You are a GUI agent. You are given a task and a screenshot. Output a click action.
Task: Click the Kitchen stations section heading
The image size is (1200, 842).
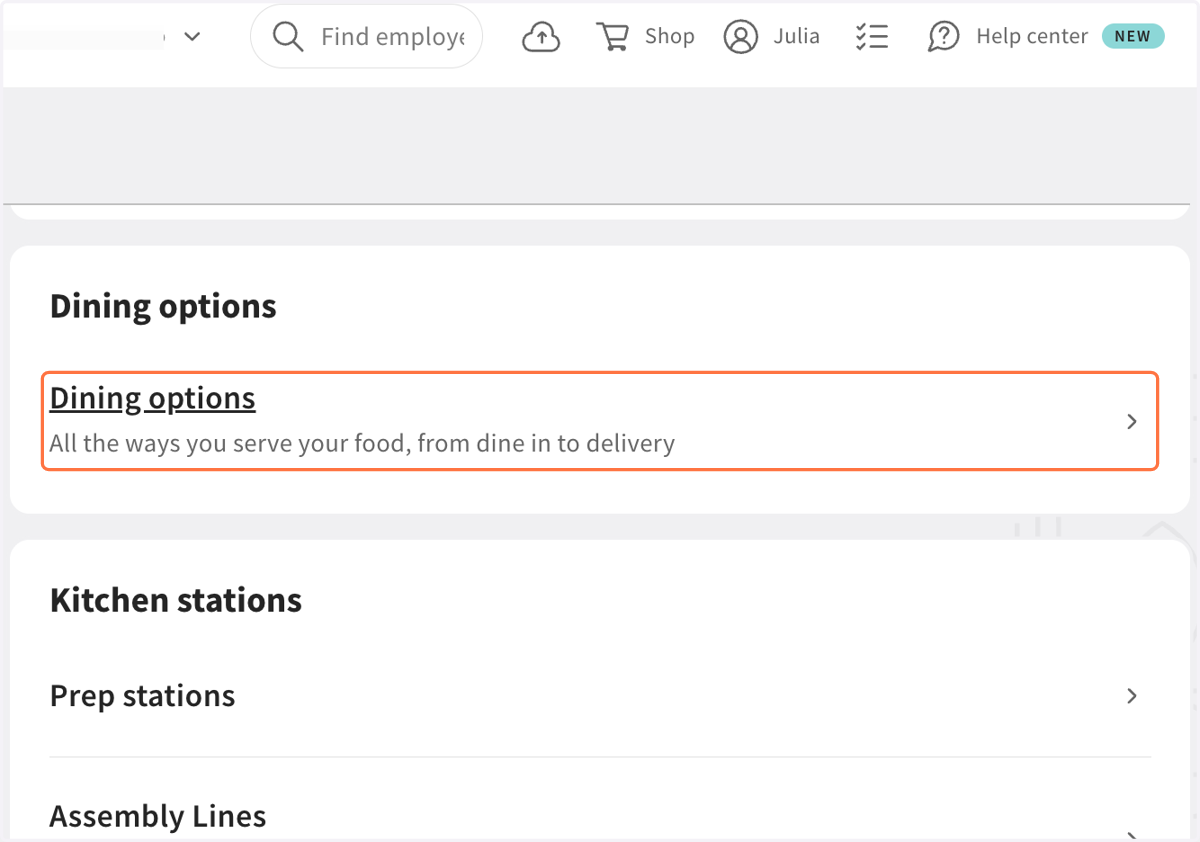click(x=176, y=600)
